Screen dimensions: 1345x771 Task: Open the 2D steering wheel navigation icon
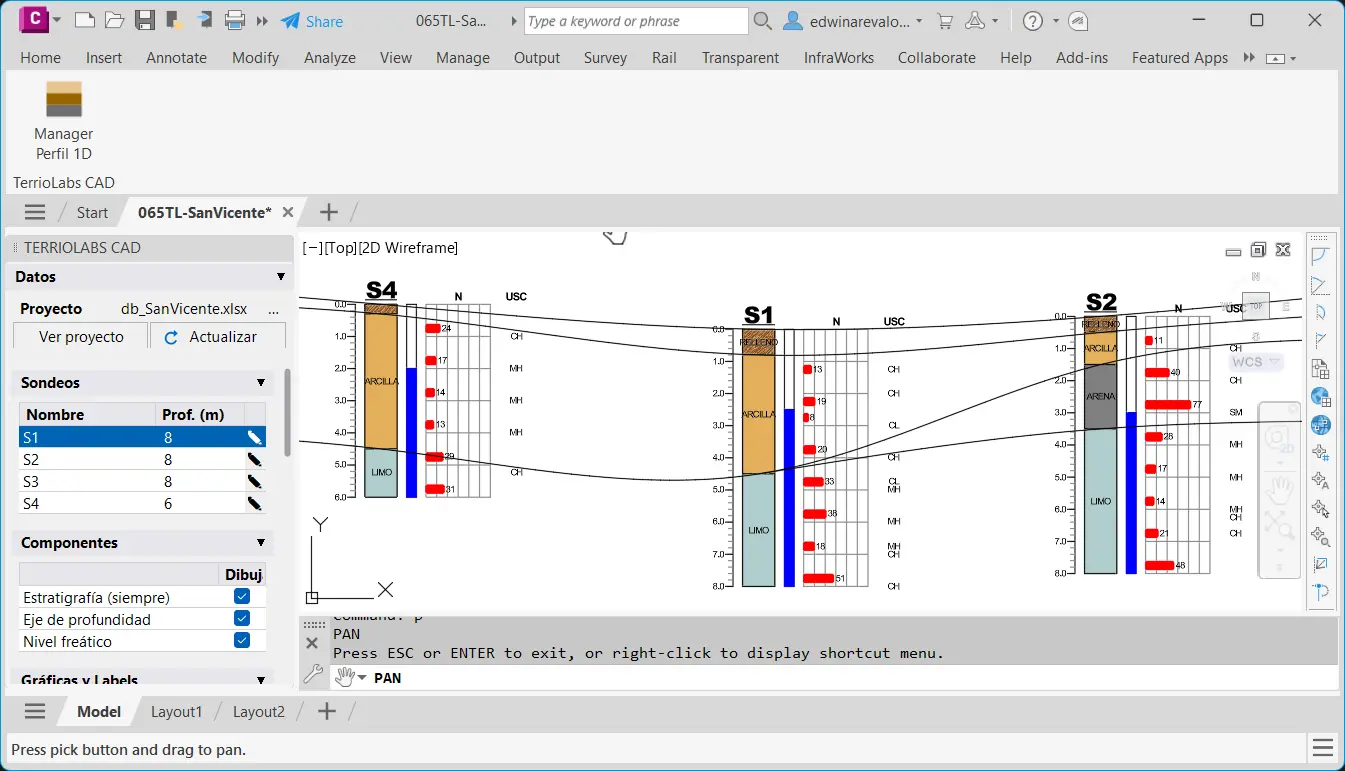1279,438
